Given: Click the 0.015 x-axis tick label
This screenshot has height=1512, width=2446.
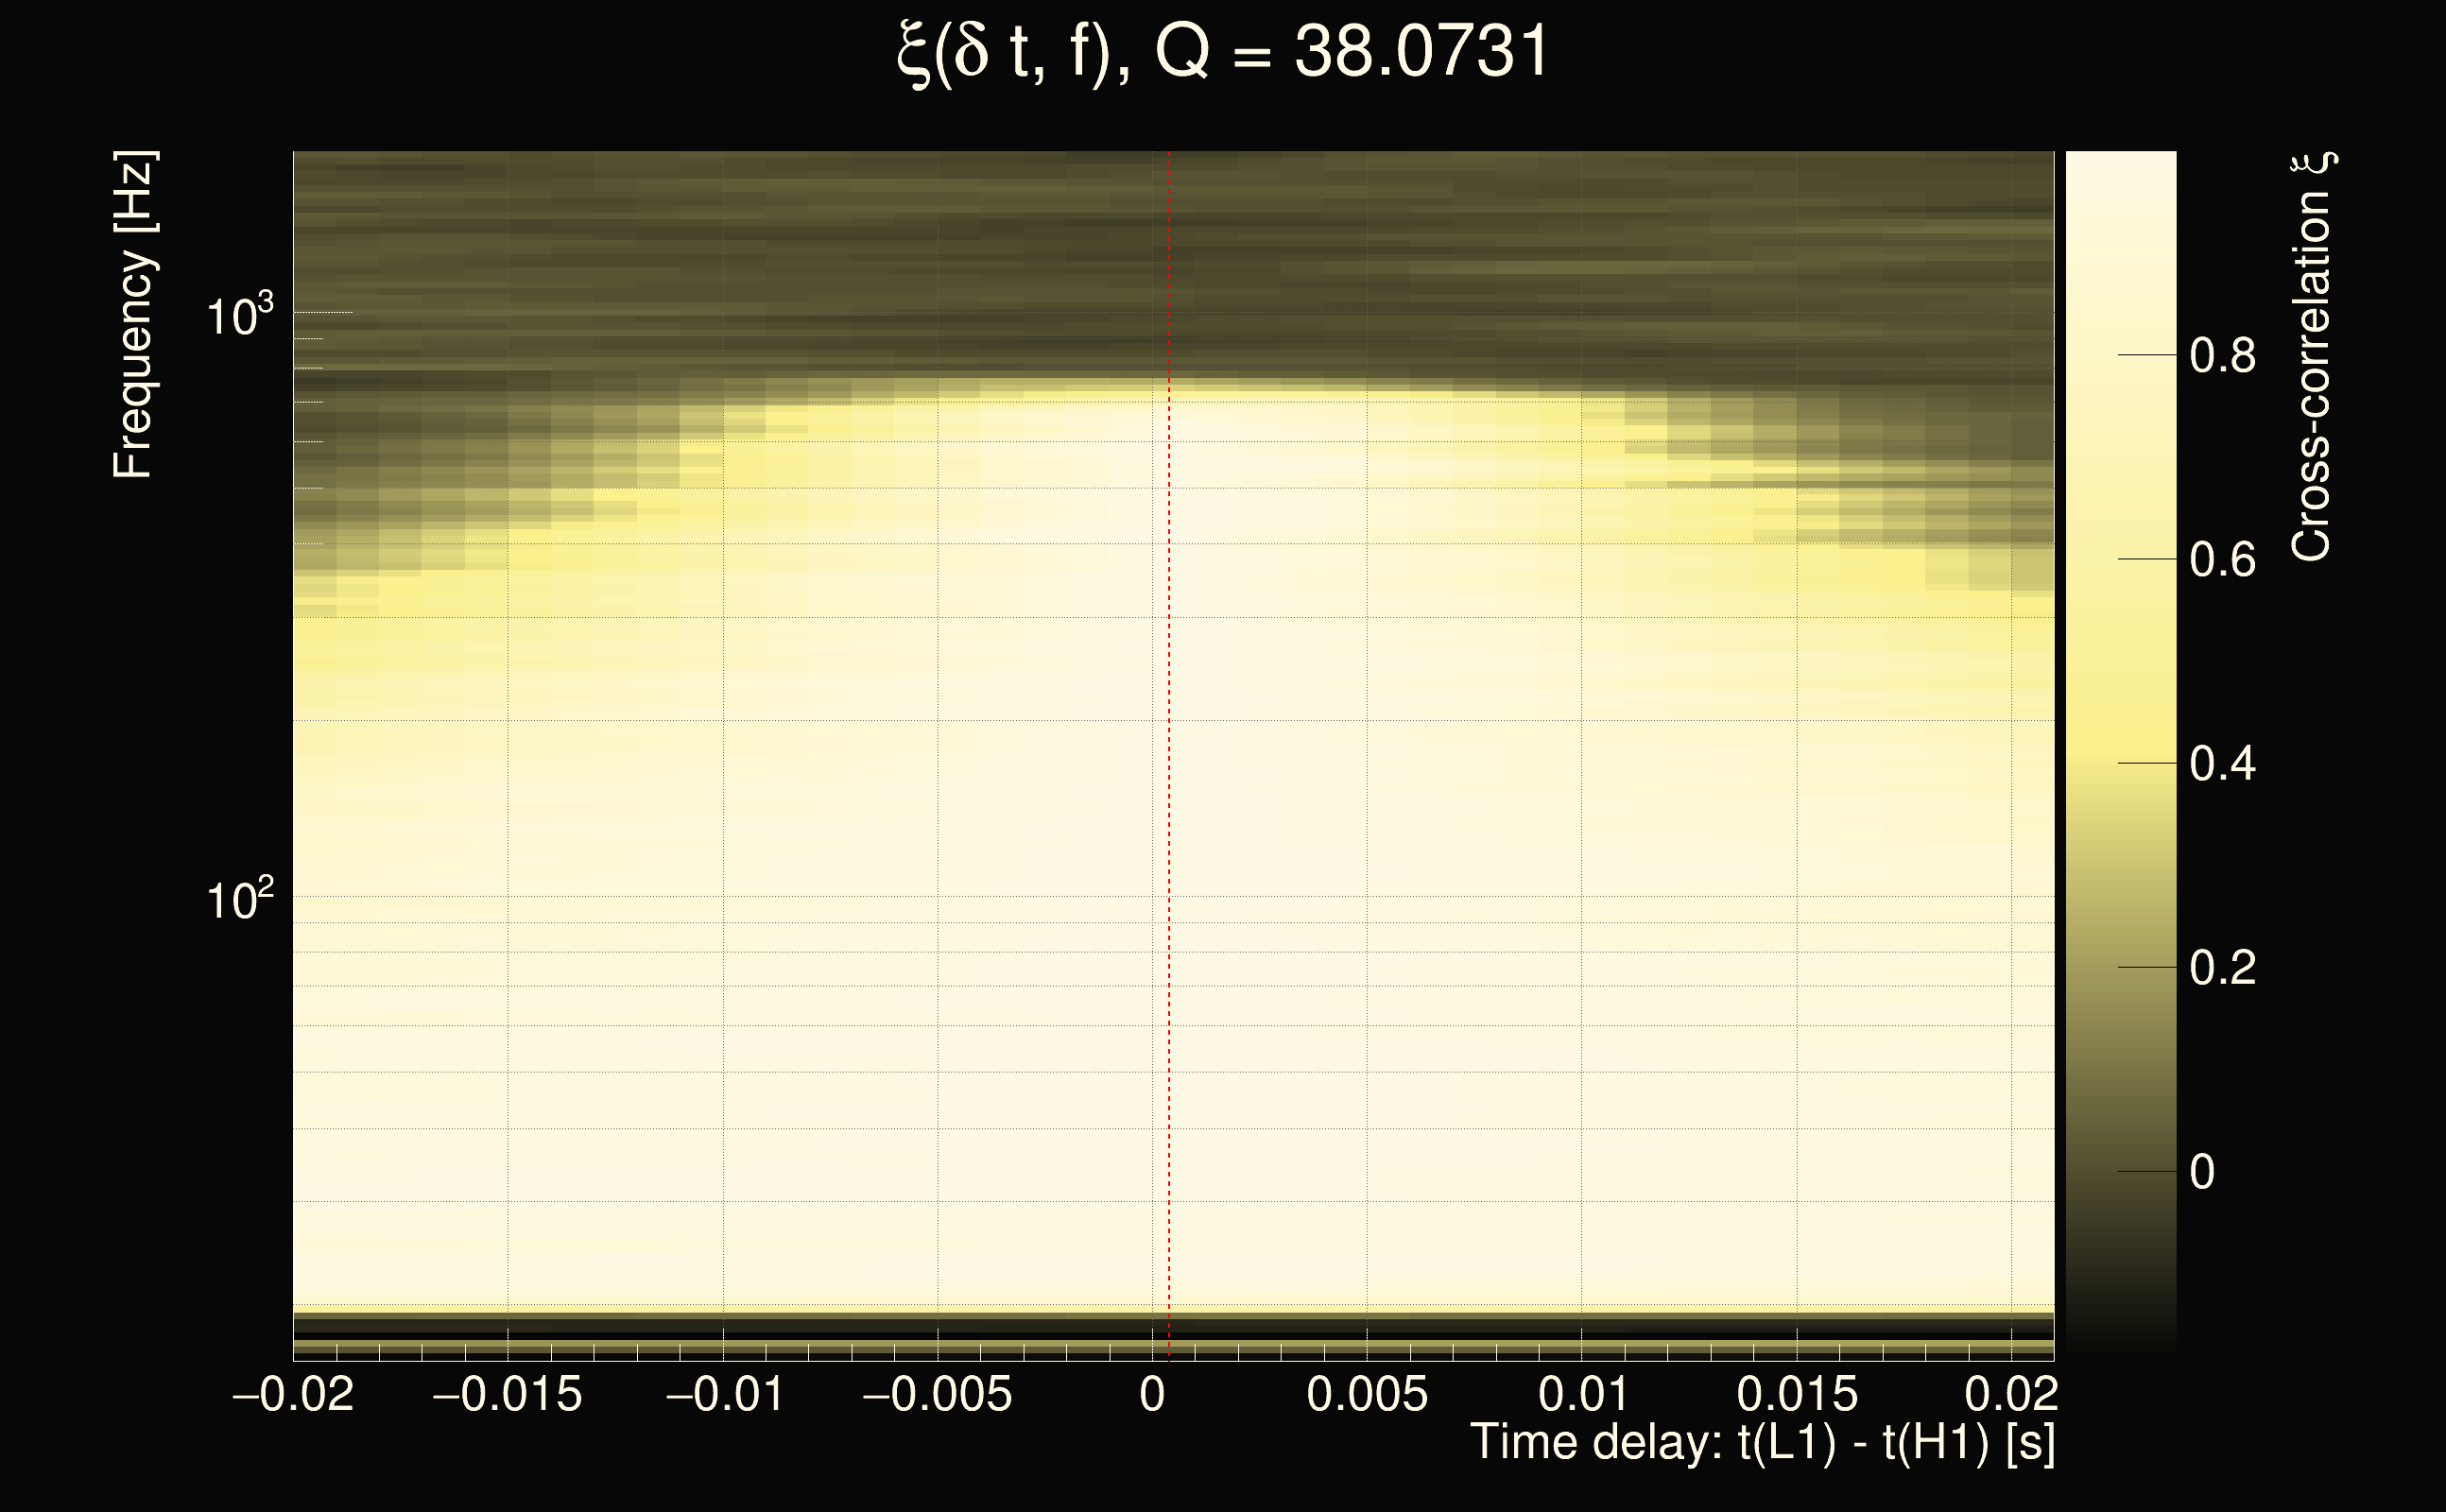Looking at the screenshot, I should 1797,1394.
